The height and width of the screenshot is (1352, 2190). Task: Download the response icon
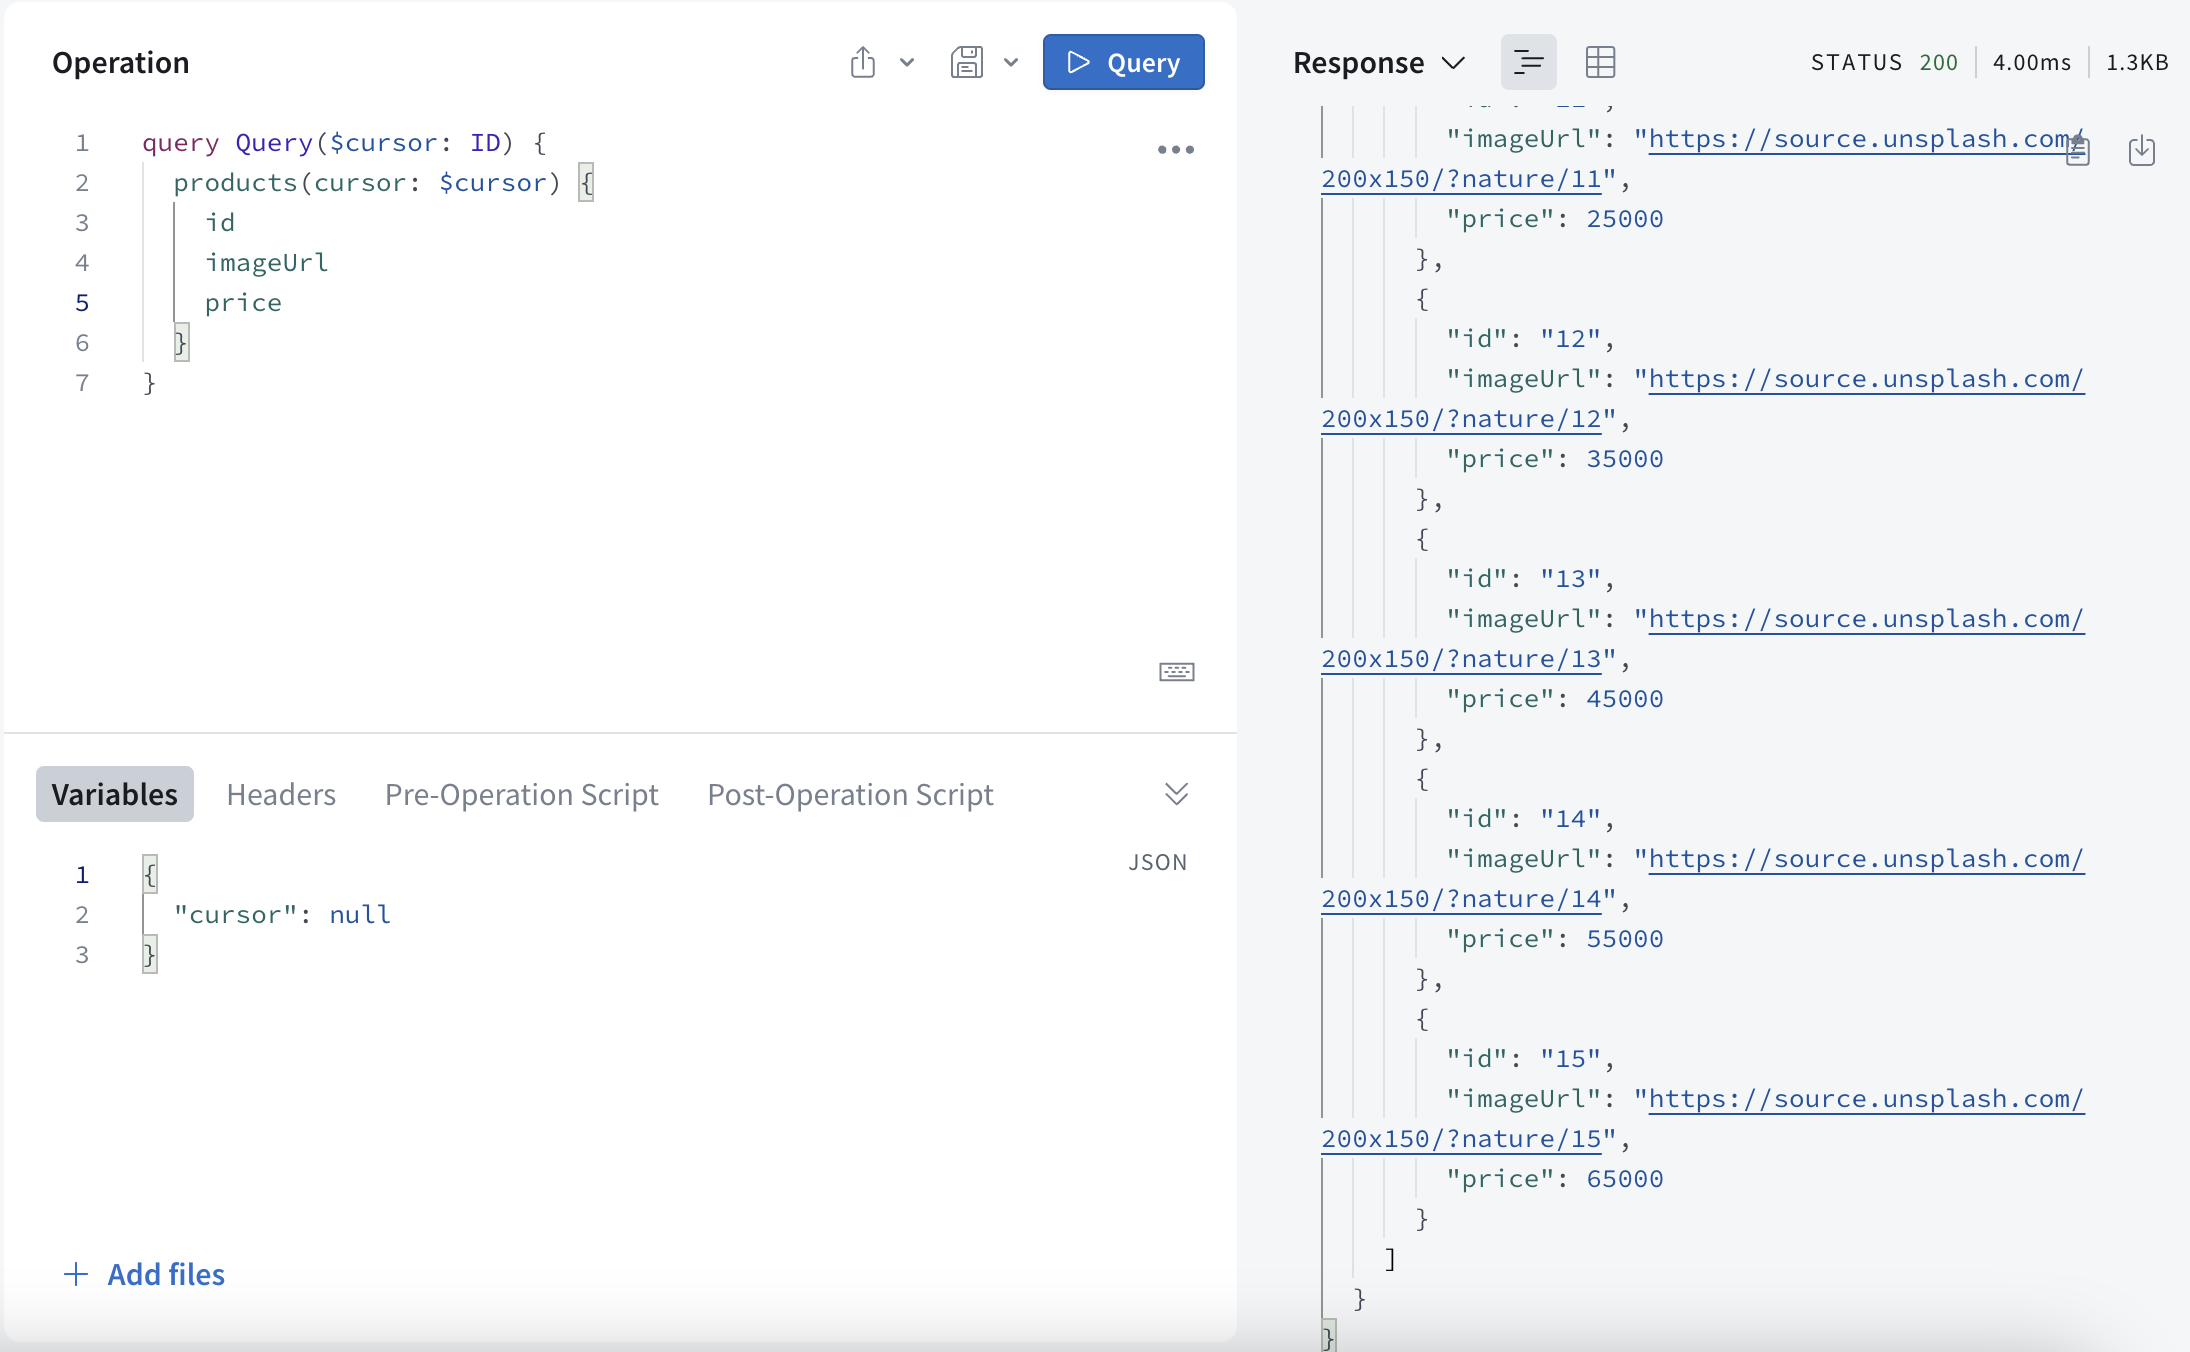pyautogui.click(x=2141, y=151)
